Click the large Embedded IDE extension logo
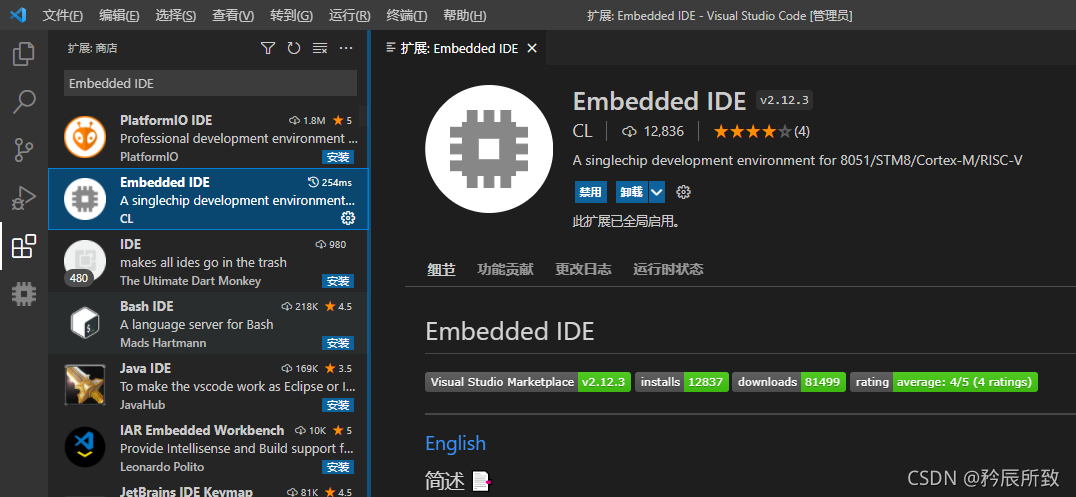The height and width of the screenshot is (497, 1076). point(489,149)
